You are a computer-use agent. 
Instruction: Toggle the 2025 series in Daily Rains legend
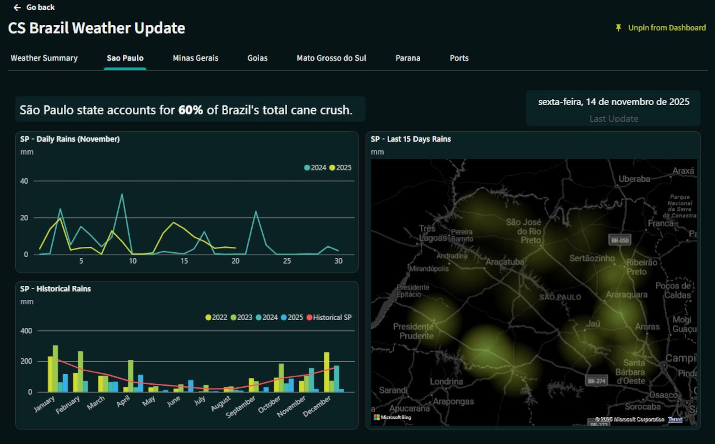coord(341,167)
